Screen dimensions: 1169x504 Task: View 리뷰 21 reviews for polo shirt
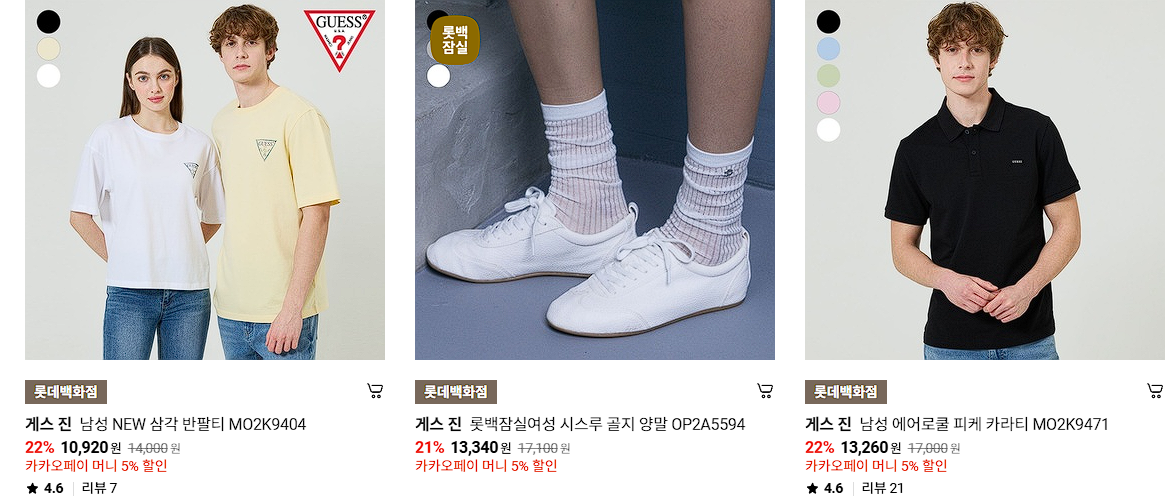pyautogui.click(x=883, y=489)
